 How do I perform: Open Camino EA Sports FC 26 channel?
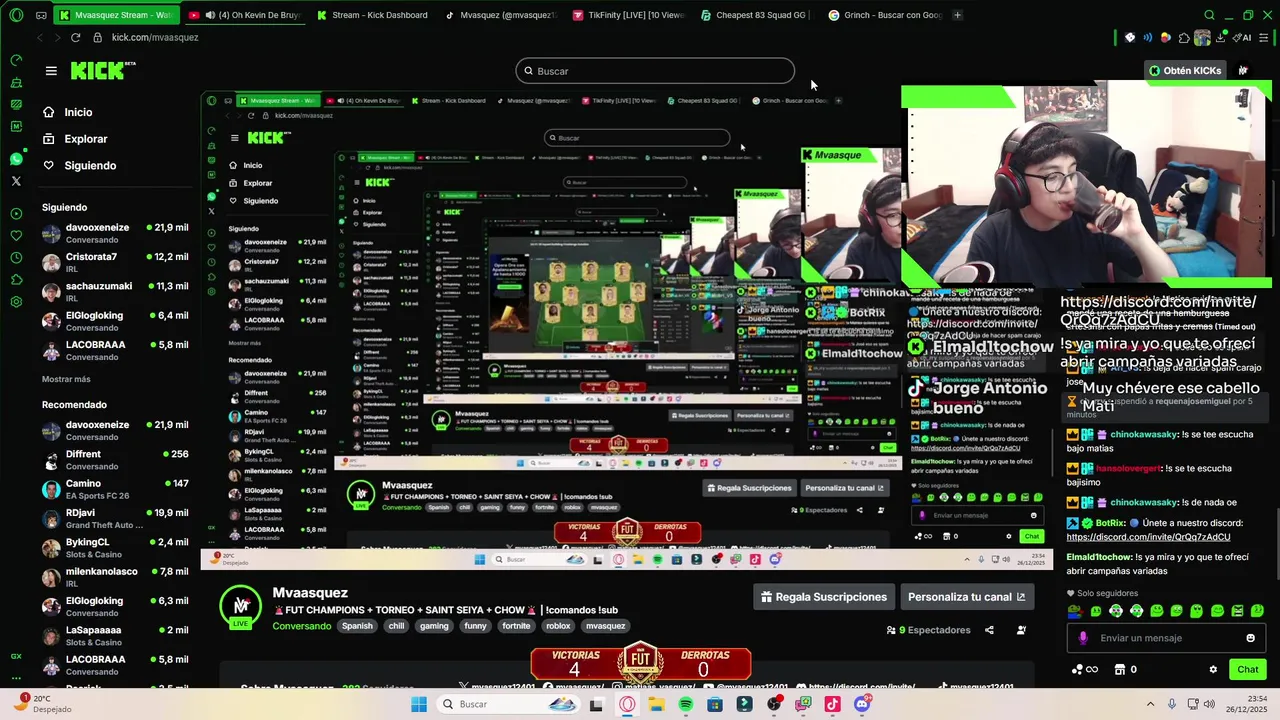point(115,490)
